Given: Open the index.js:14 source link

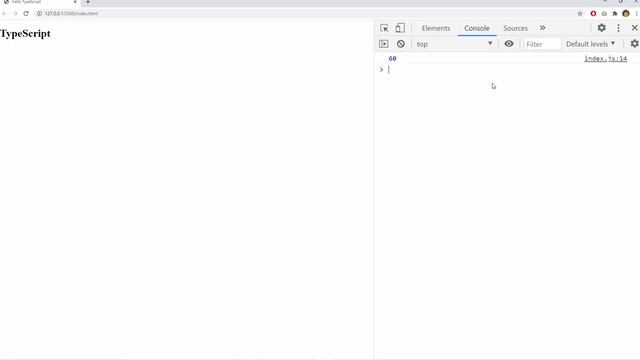Looking at the screenshot, I should click(x=605, y=58).
